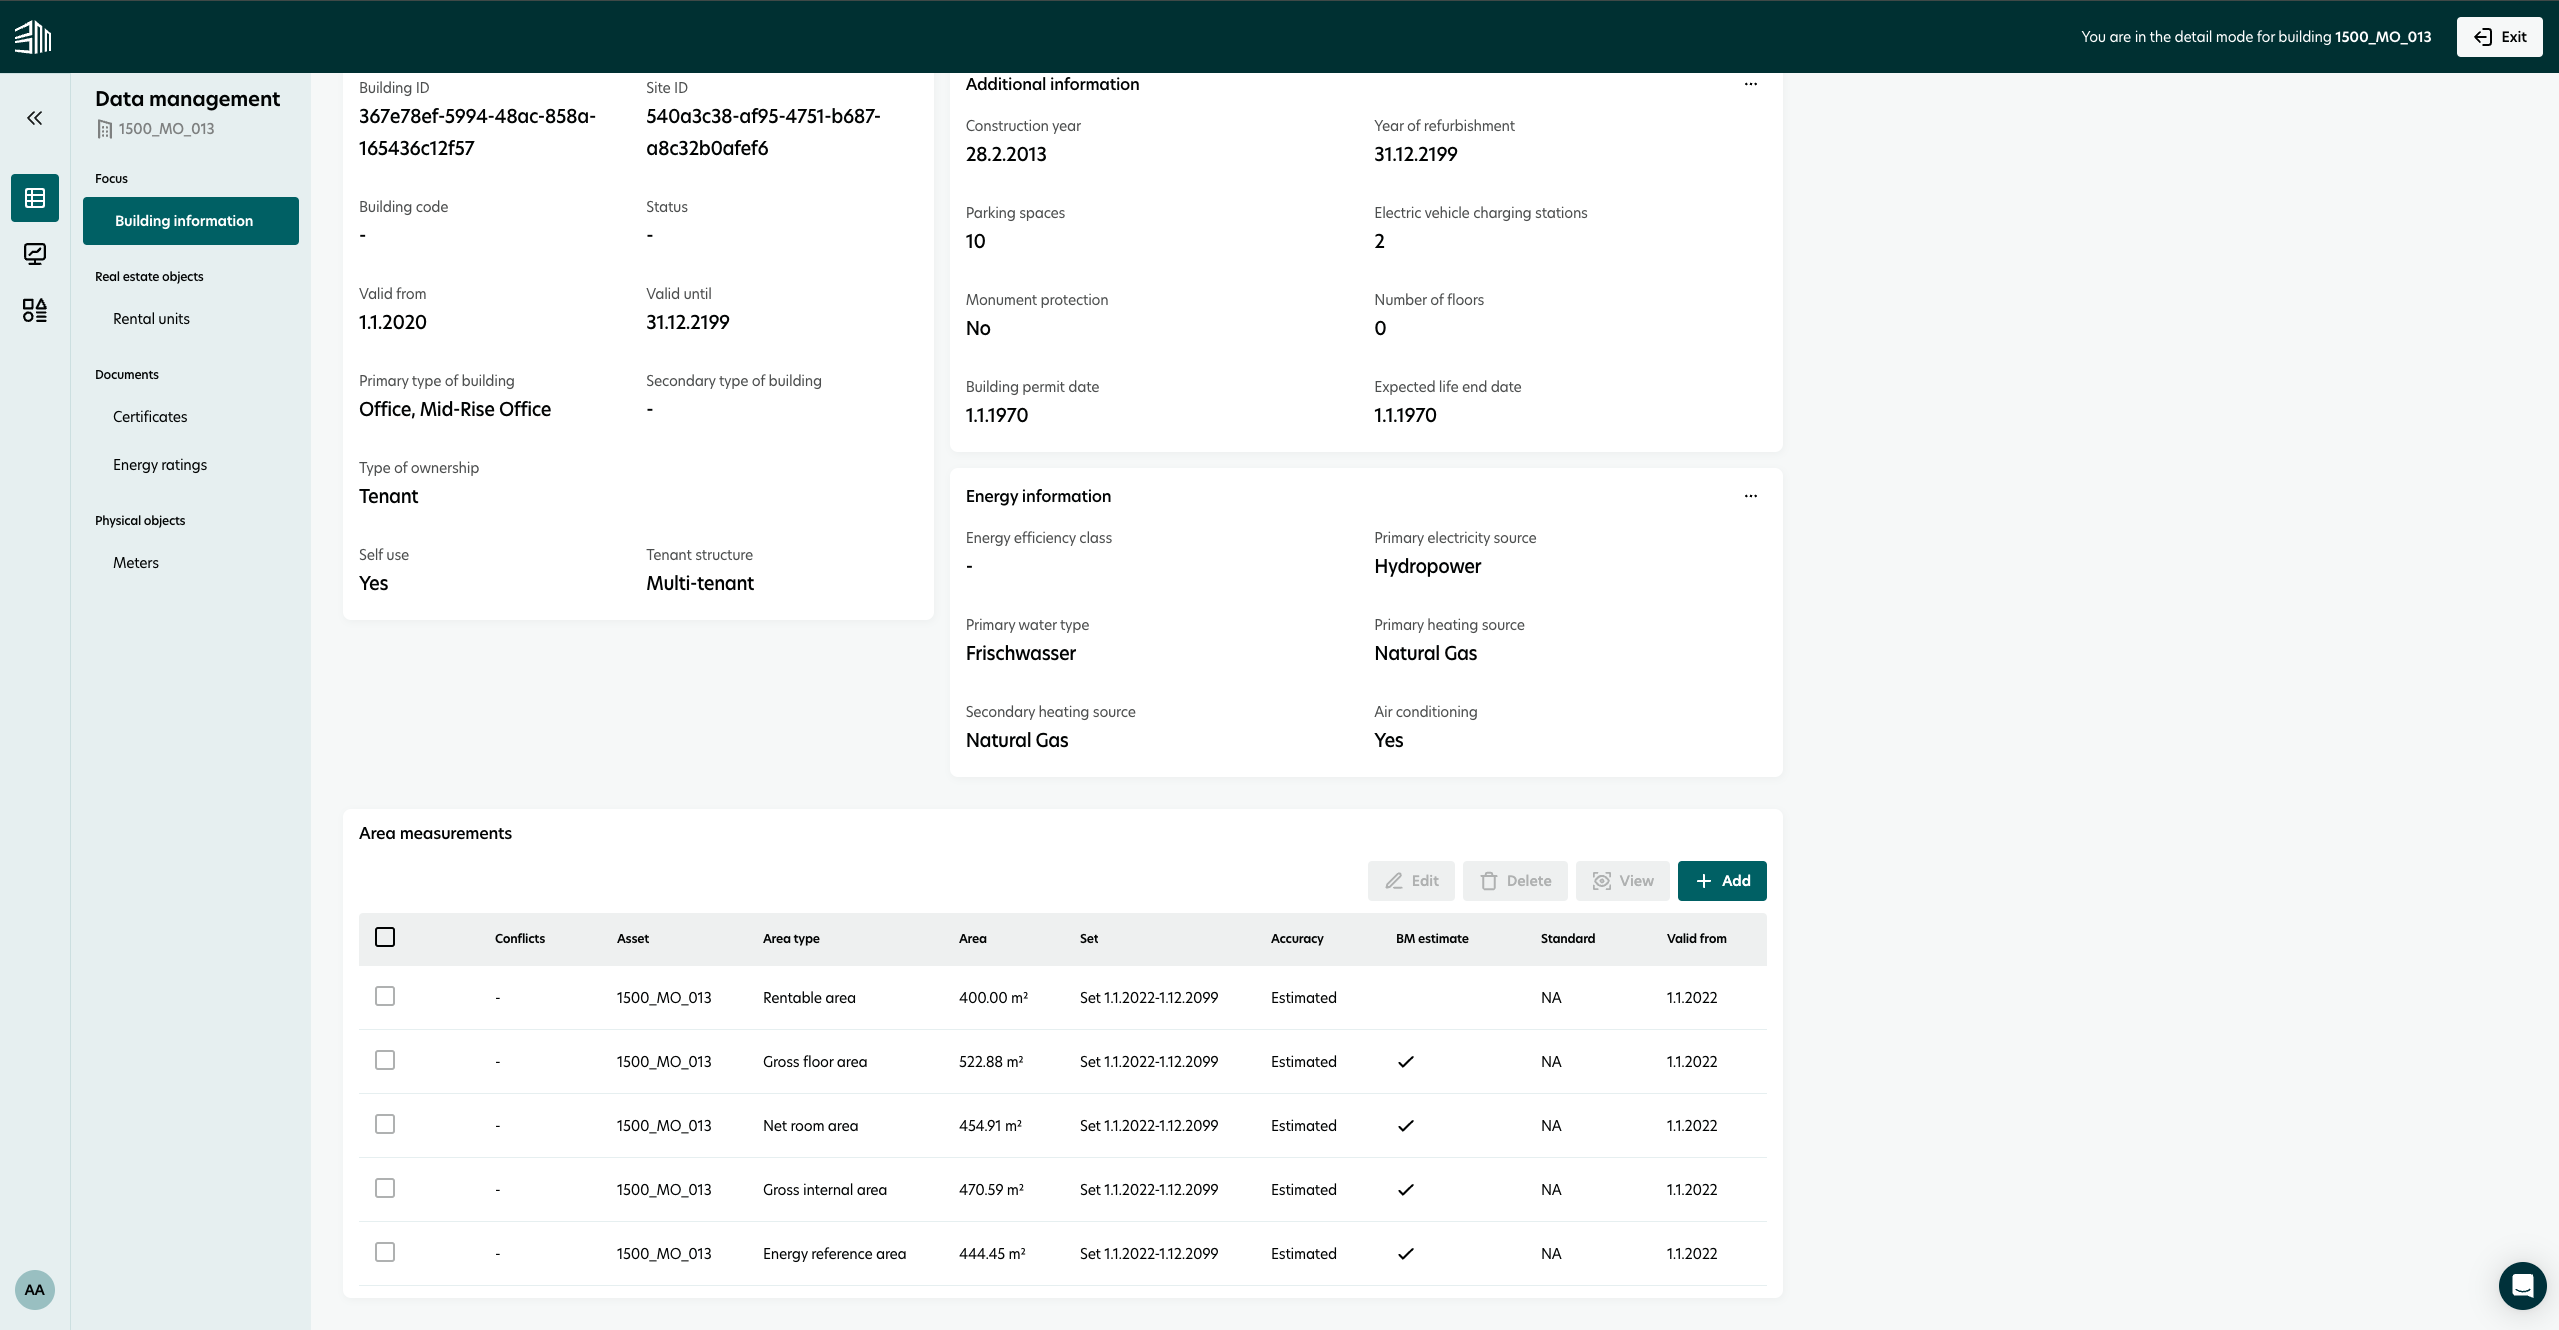The image size is (2559, 1330).
Task: Enable select all checkbox in area measurements
Action: tap(386, 937)
